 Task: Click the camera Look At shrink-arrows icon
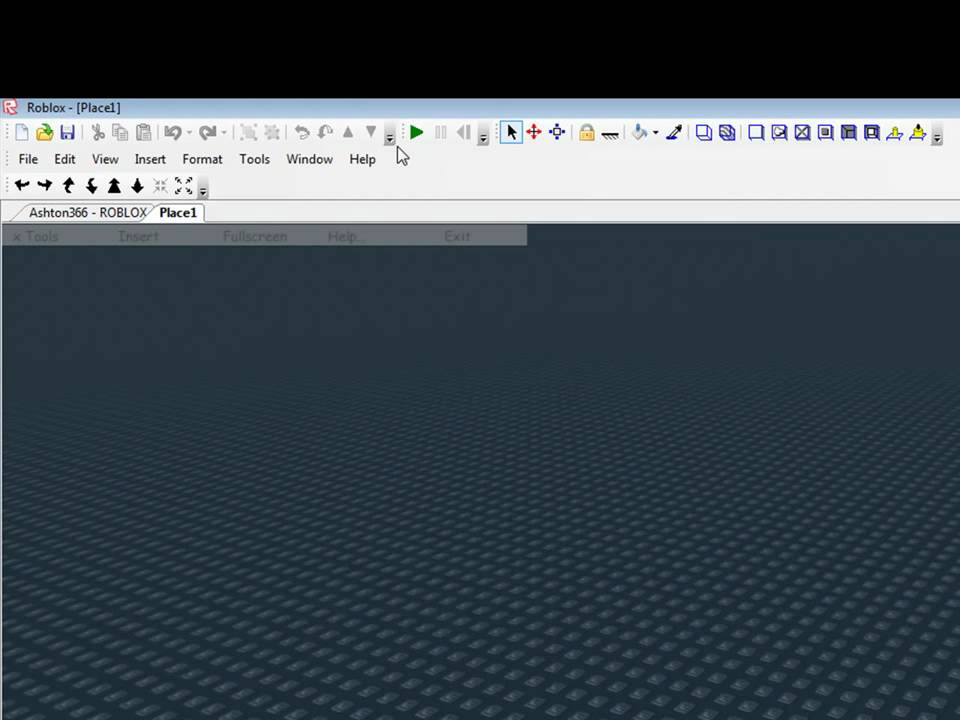click(x=160, y=186)
